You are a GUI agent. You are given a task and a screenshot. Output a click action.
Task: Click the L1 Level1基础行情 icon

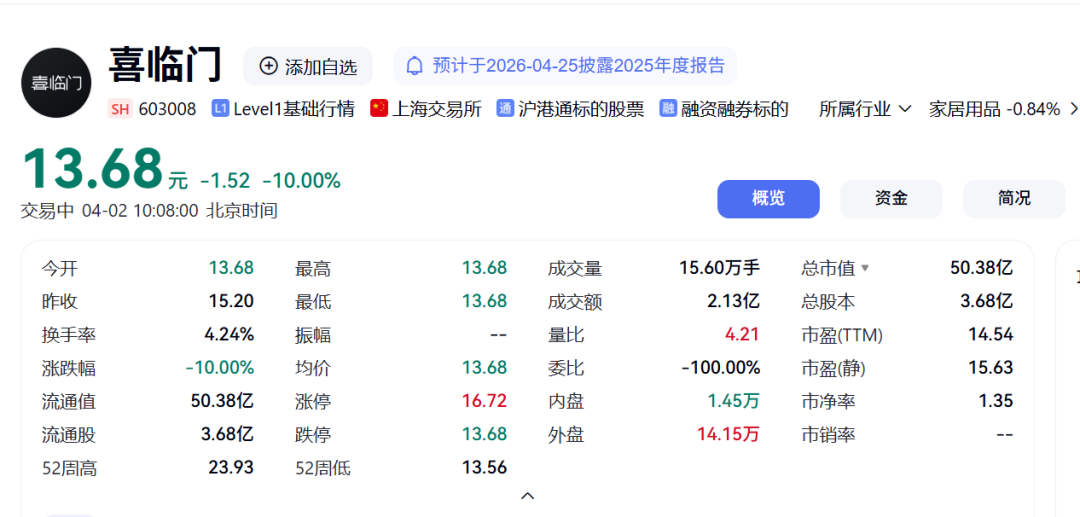(x=220, y=109)
